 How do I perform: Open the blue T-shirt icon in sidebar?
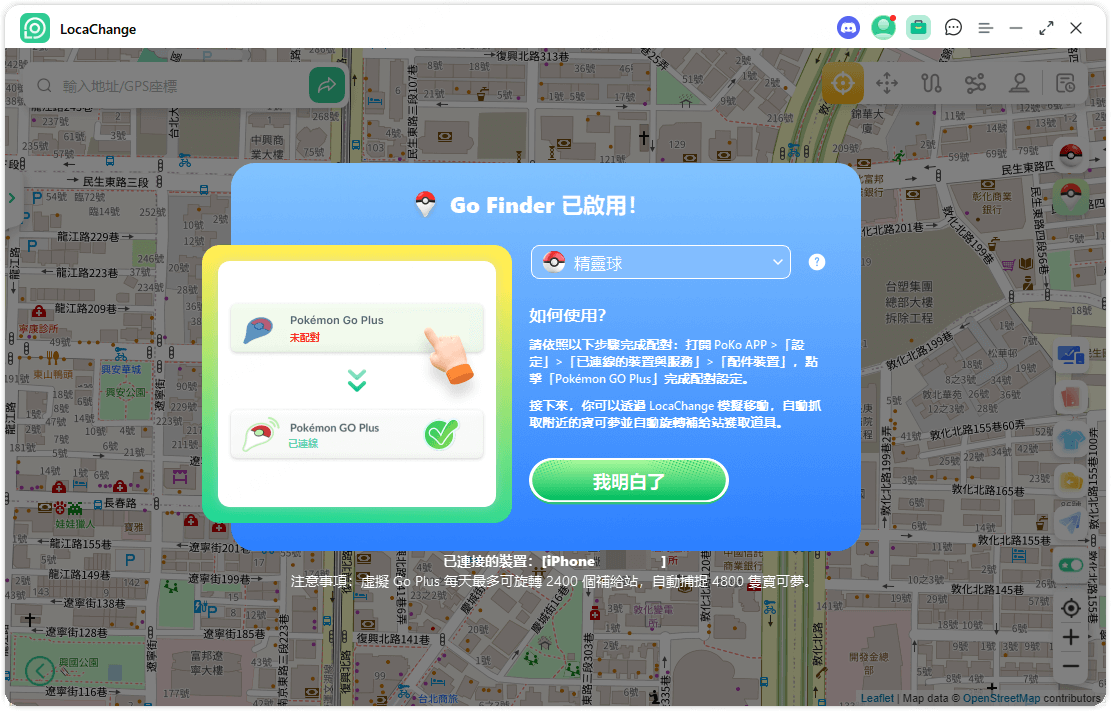click(1071, 440)
